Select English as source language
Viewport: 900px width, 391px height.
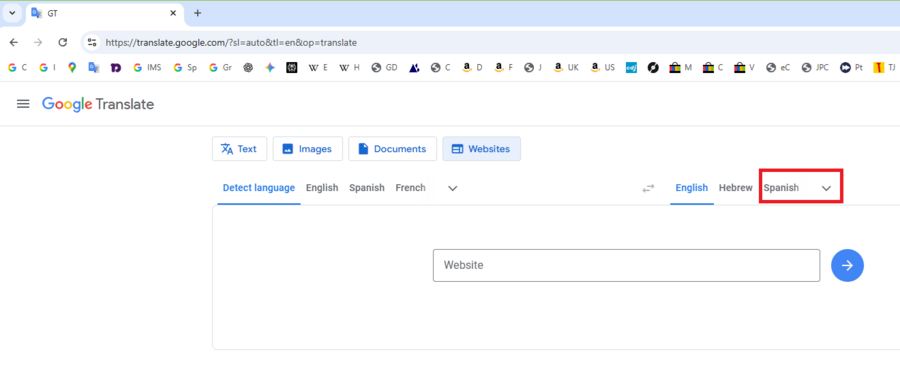(x=322, y=188)
